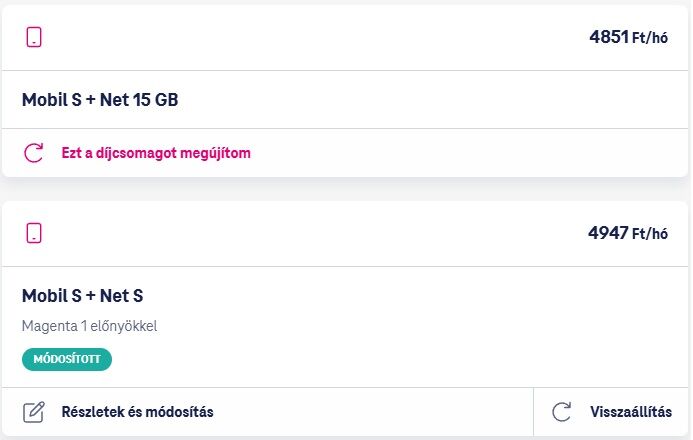693x440 pixels.
Task: Click the pencil edit icon beside Részletek és módosítás
Action: (34, 412)
